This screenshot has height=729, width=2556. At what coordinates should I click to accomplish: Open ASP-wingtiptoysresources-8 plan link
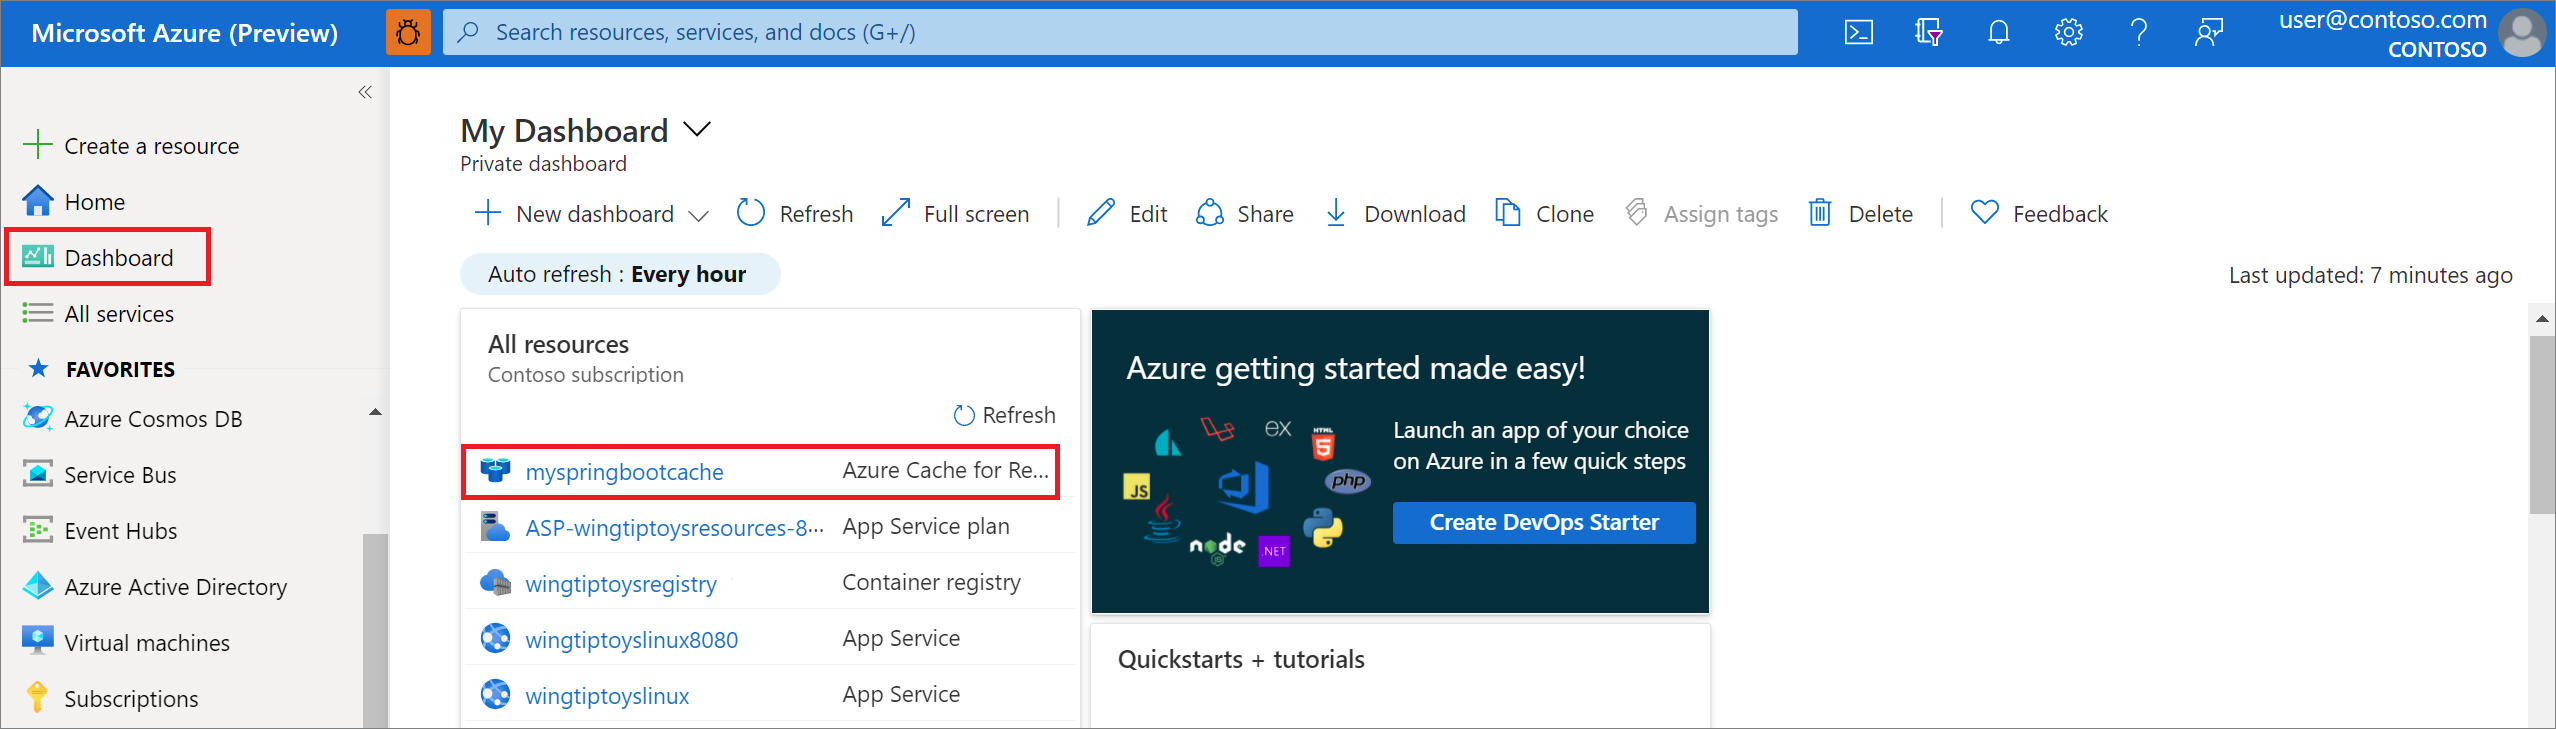(675, 528)
